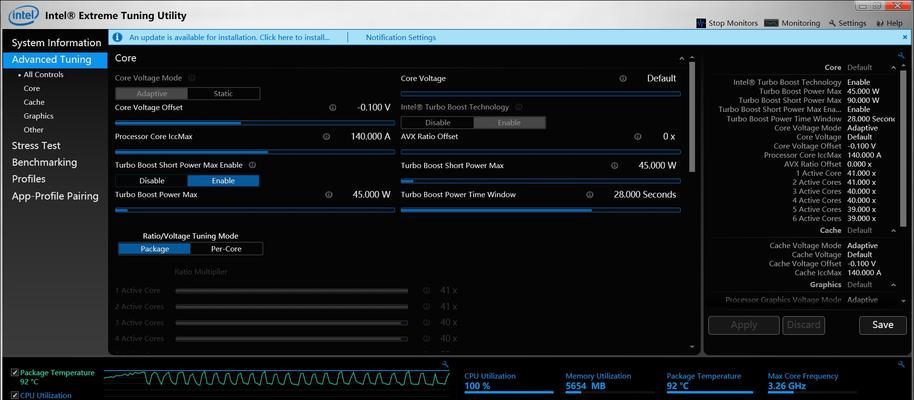Open Graphics sub-item in sidebar
Viewport: 914px width, 400px height.
point(38,116)
